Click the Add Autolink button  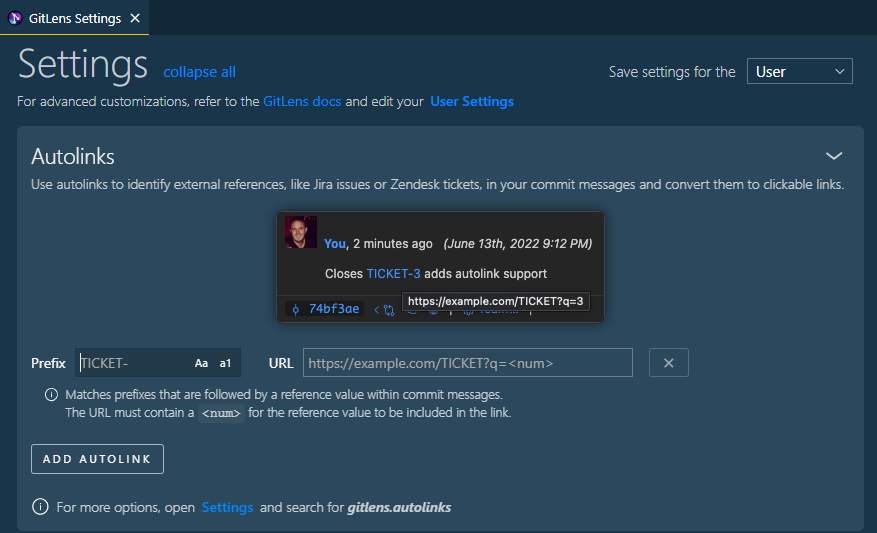click(97, 459)
